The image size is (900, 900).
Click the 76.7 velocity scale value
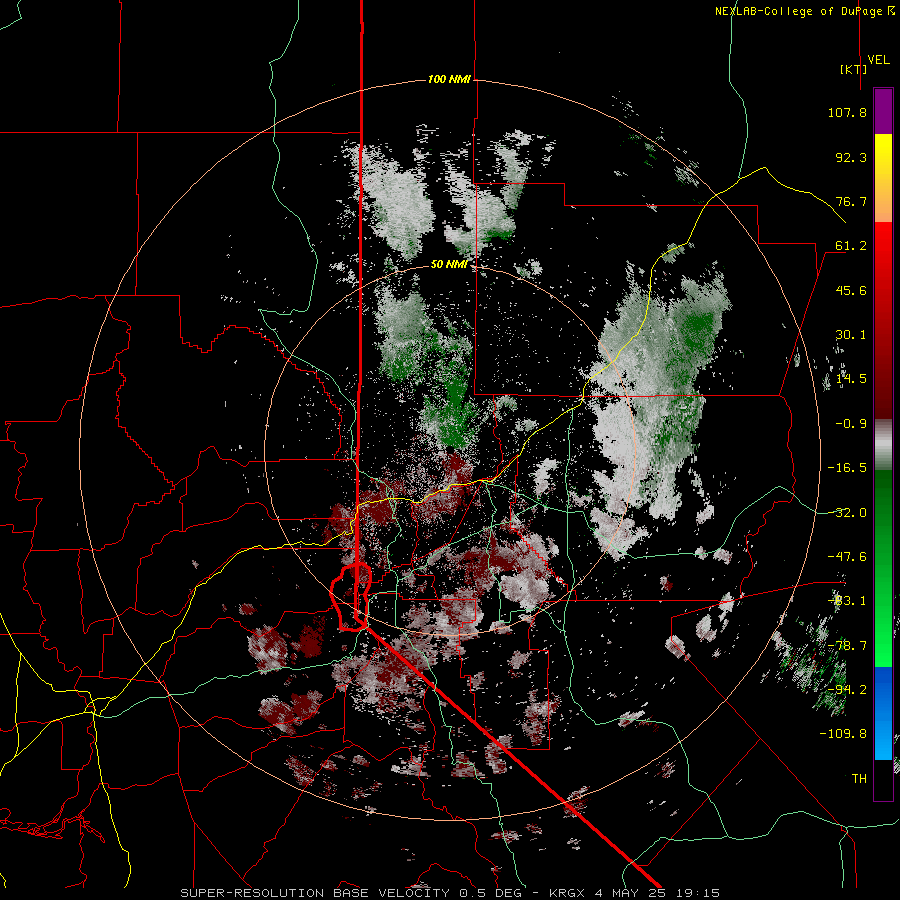(851, 201)
